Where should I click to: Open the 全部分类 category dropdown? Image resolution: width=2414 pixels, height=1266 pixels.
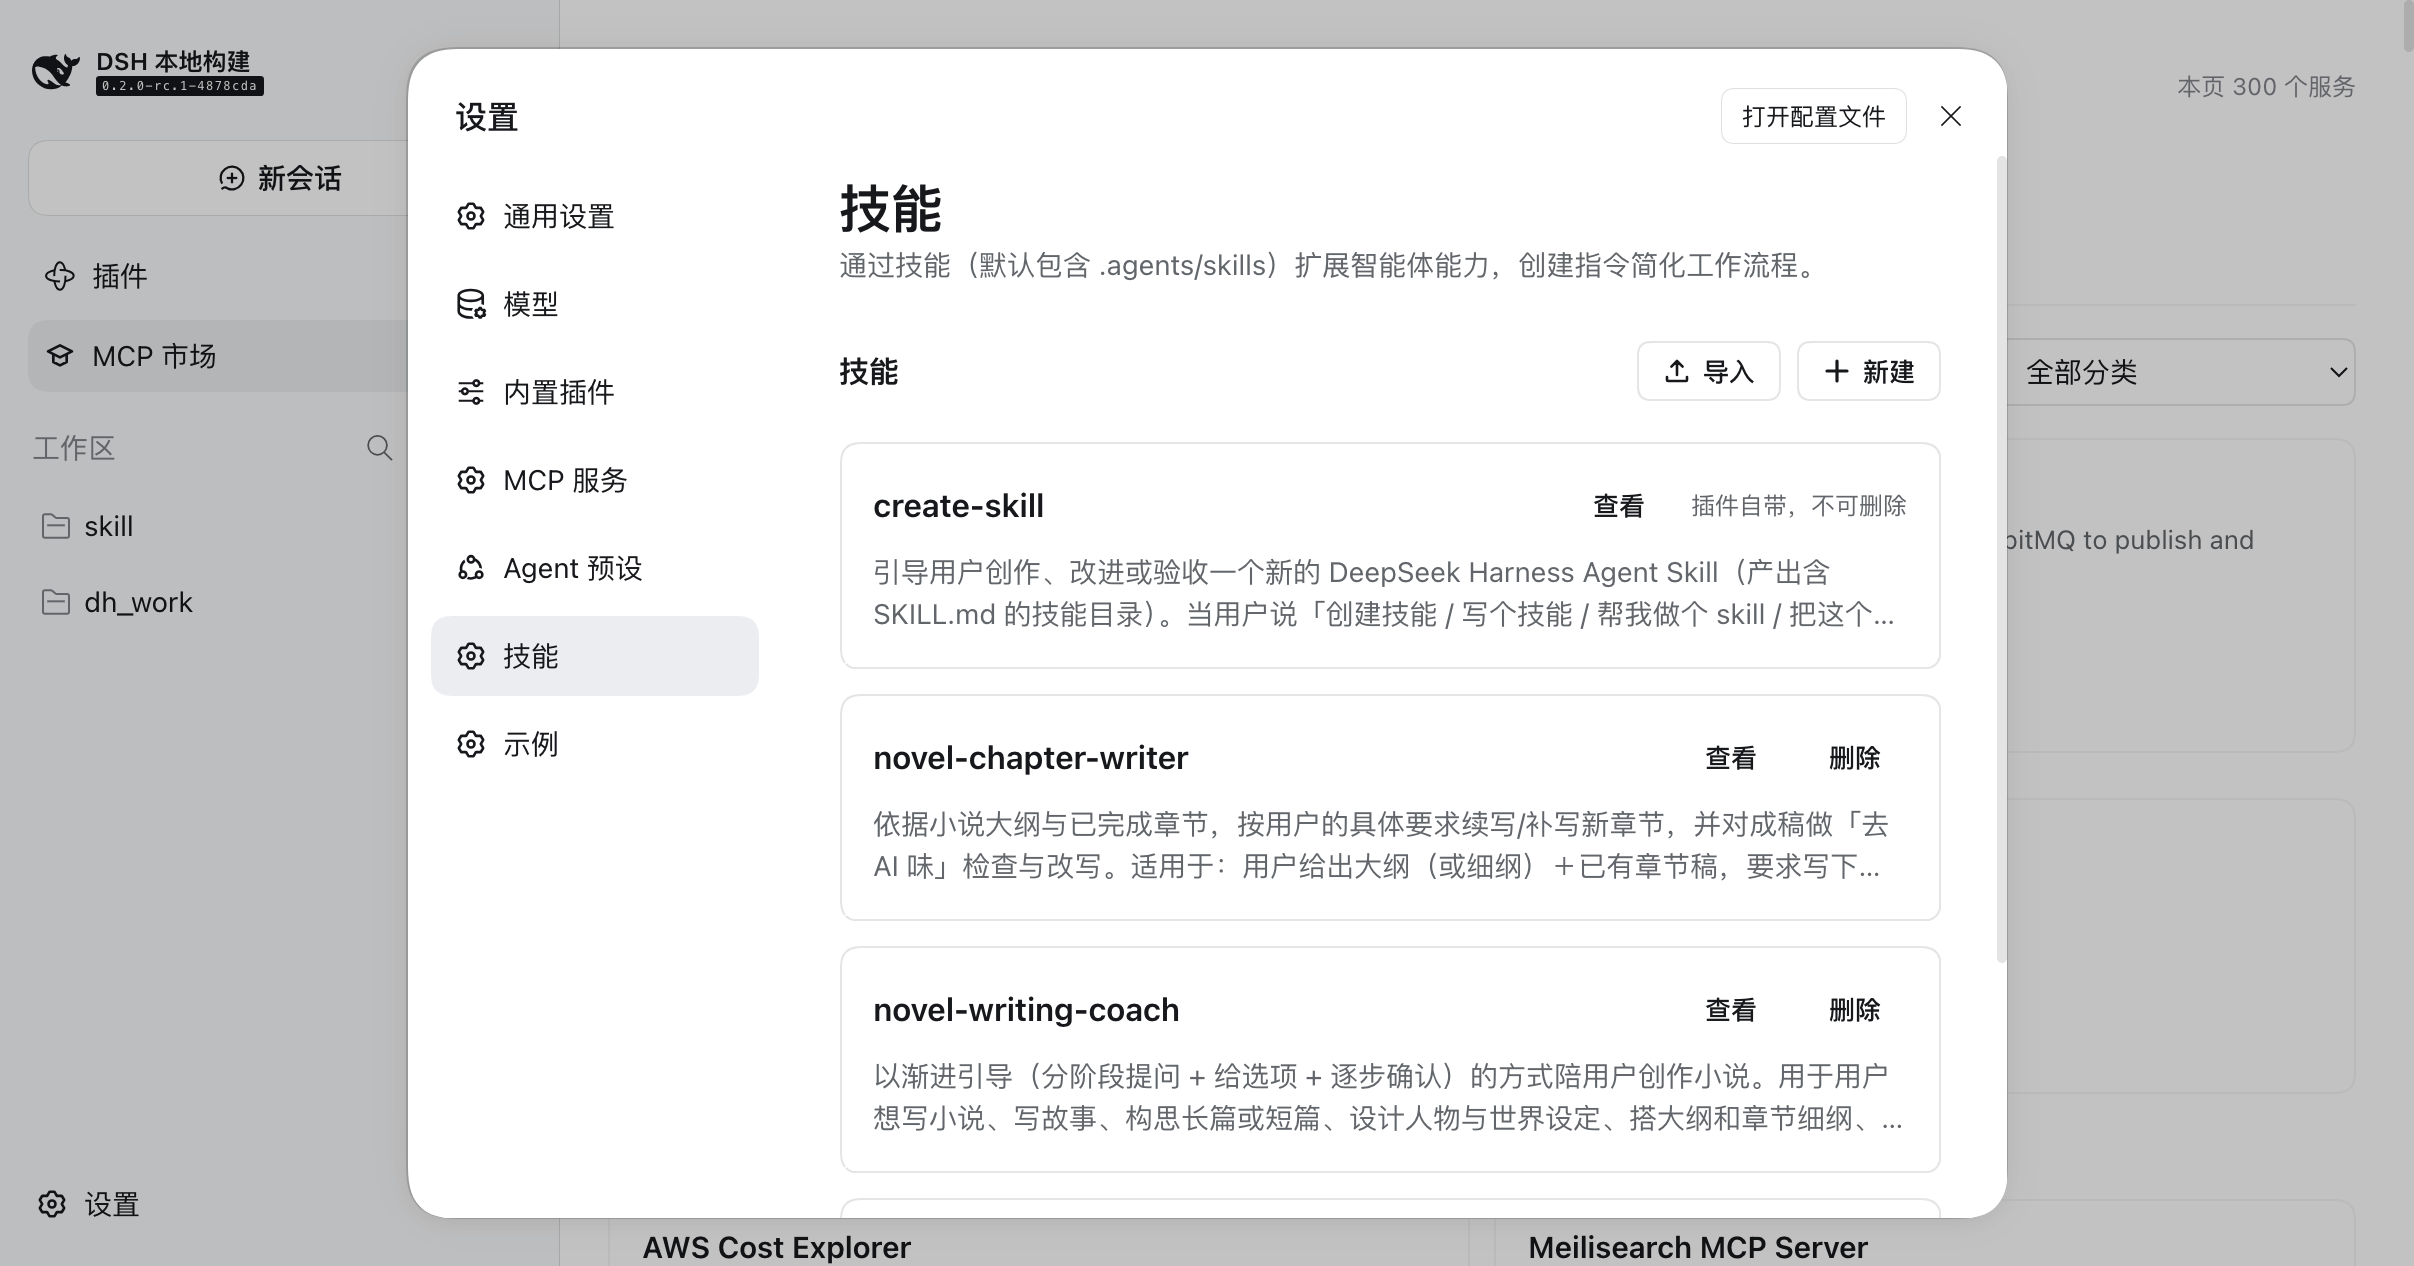click(2180, 372)
